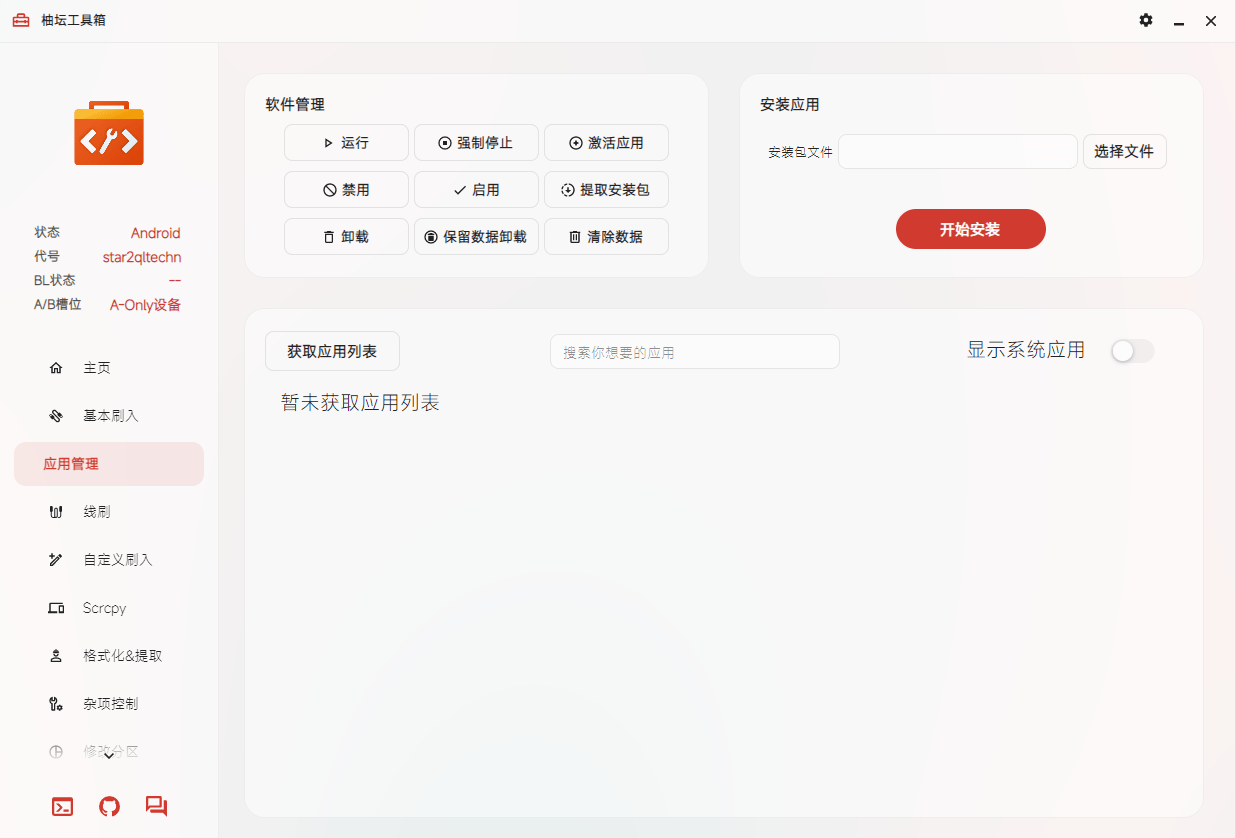
Task: Click the toolbox logo above the device status
Action: pyautogui.click(x=108, y=133)
